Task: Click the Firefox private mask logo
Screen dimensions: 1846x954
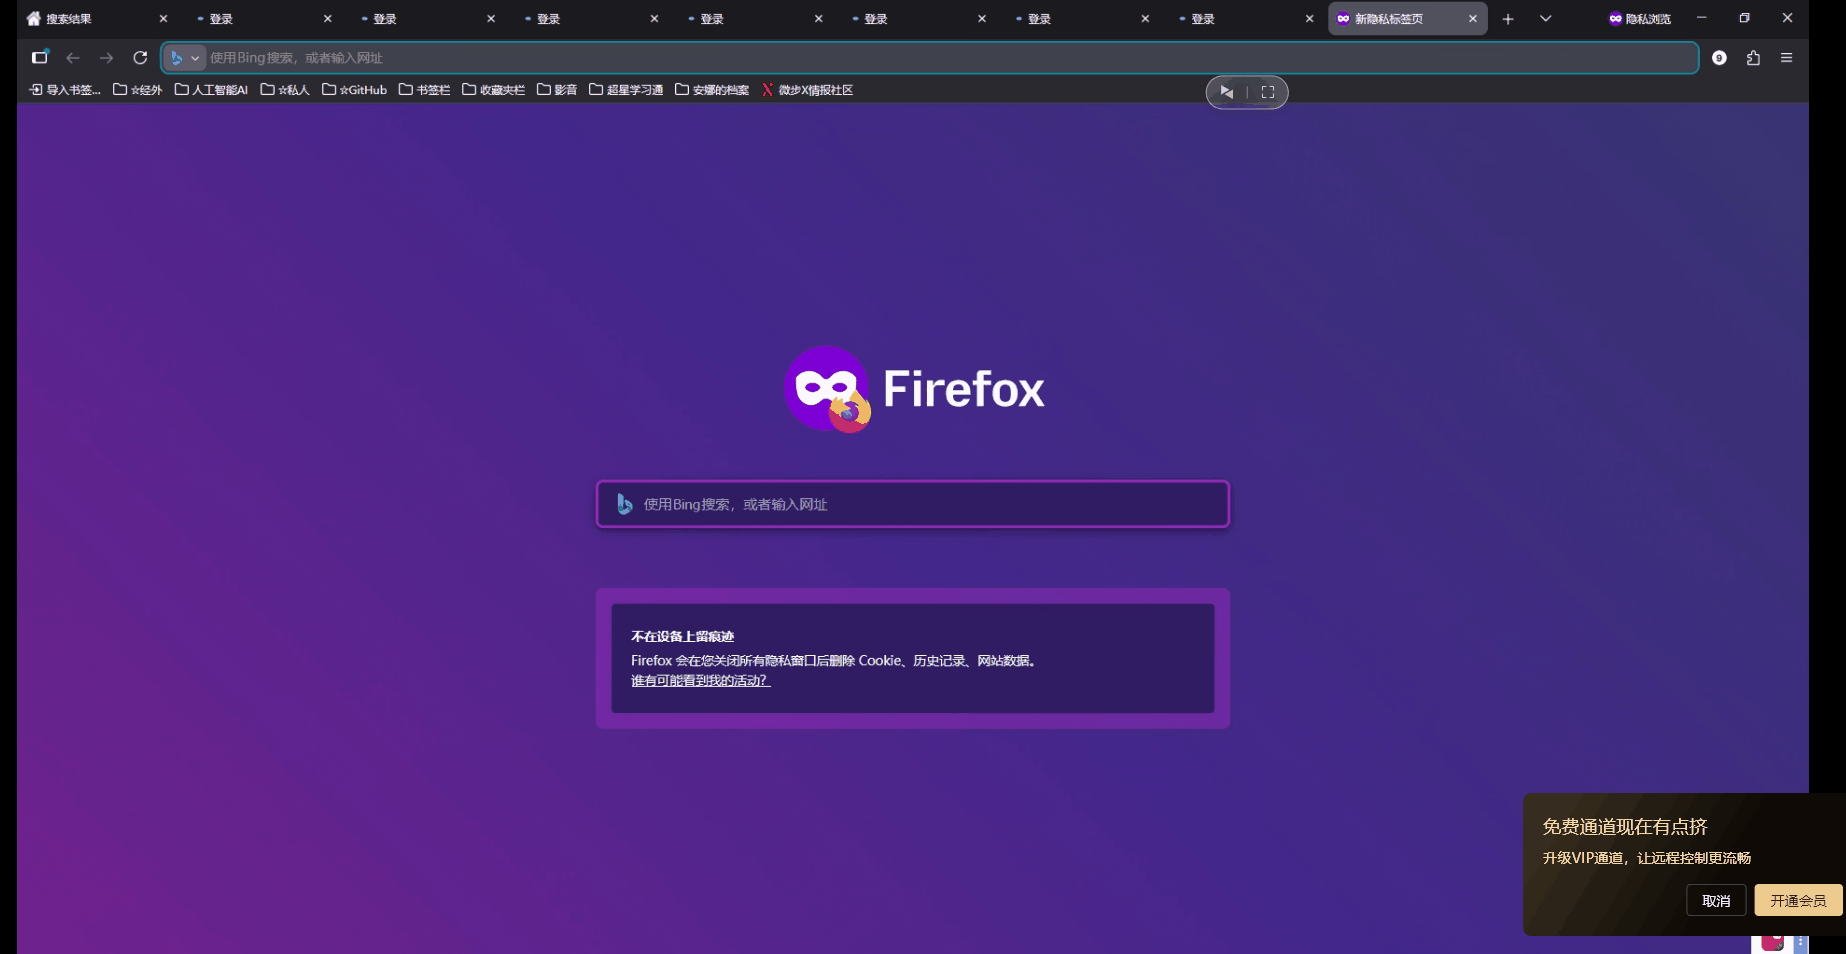Action: pyautogui.click(x=828, y=389)
